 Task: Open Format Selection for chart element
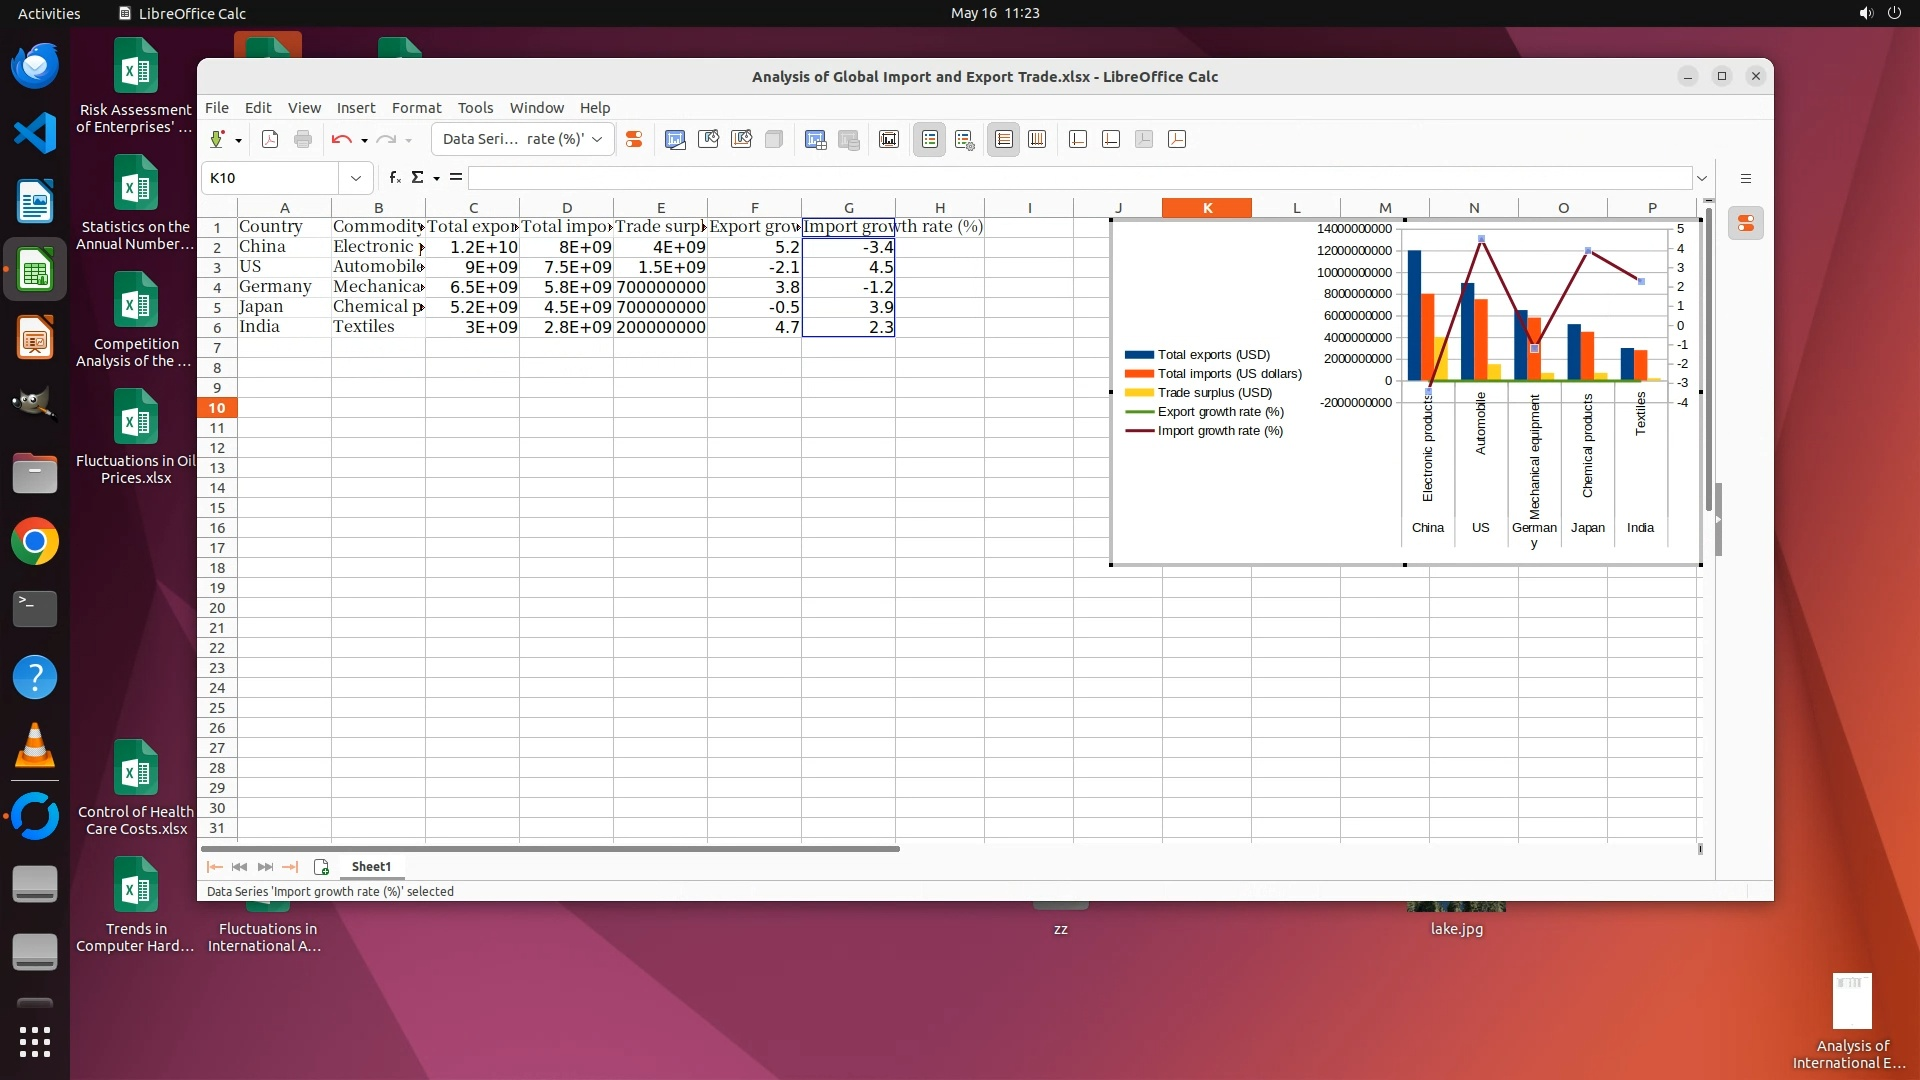633,140
